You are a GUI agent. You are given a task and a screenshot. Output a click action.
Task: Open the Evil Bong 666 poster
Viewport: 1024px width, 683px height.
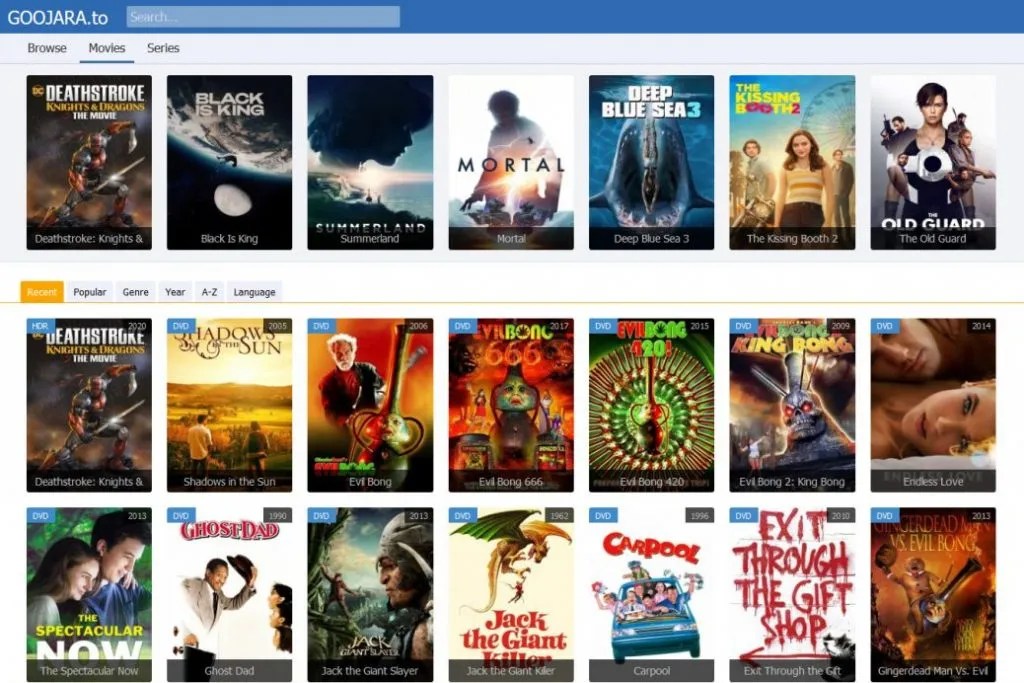[511, 405]
